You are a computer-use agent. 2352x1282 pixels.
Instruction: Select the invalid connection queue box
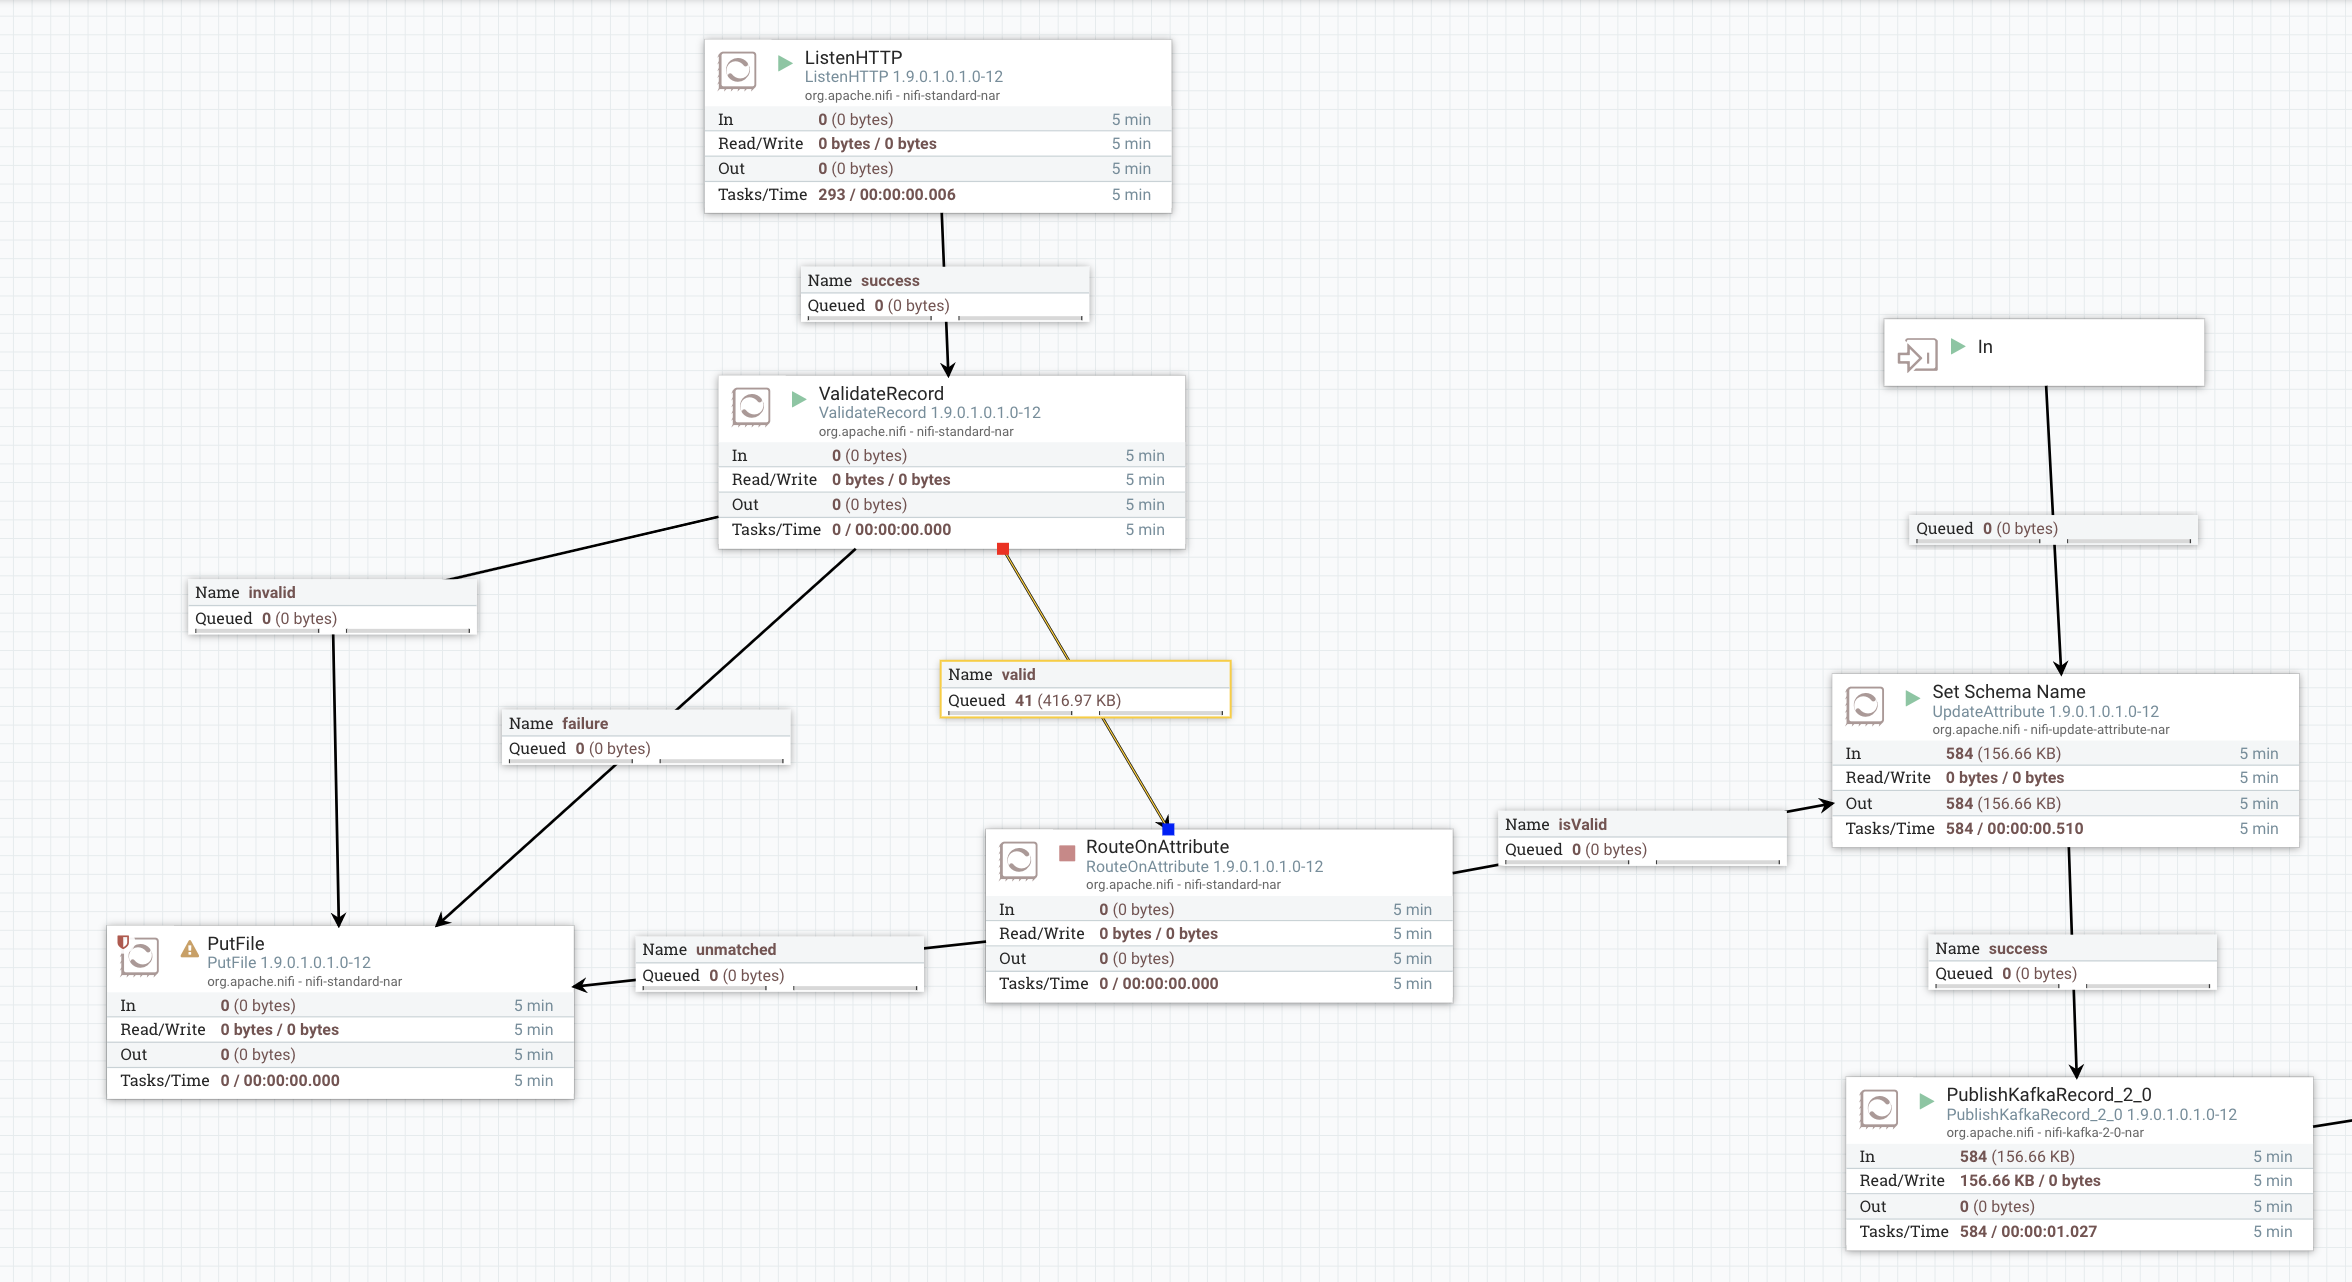coord(332,606)
